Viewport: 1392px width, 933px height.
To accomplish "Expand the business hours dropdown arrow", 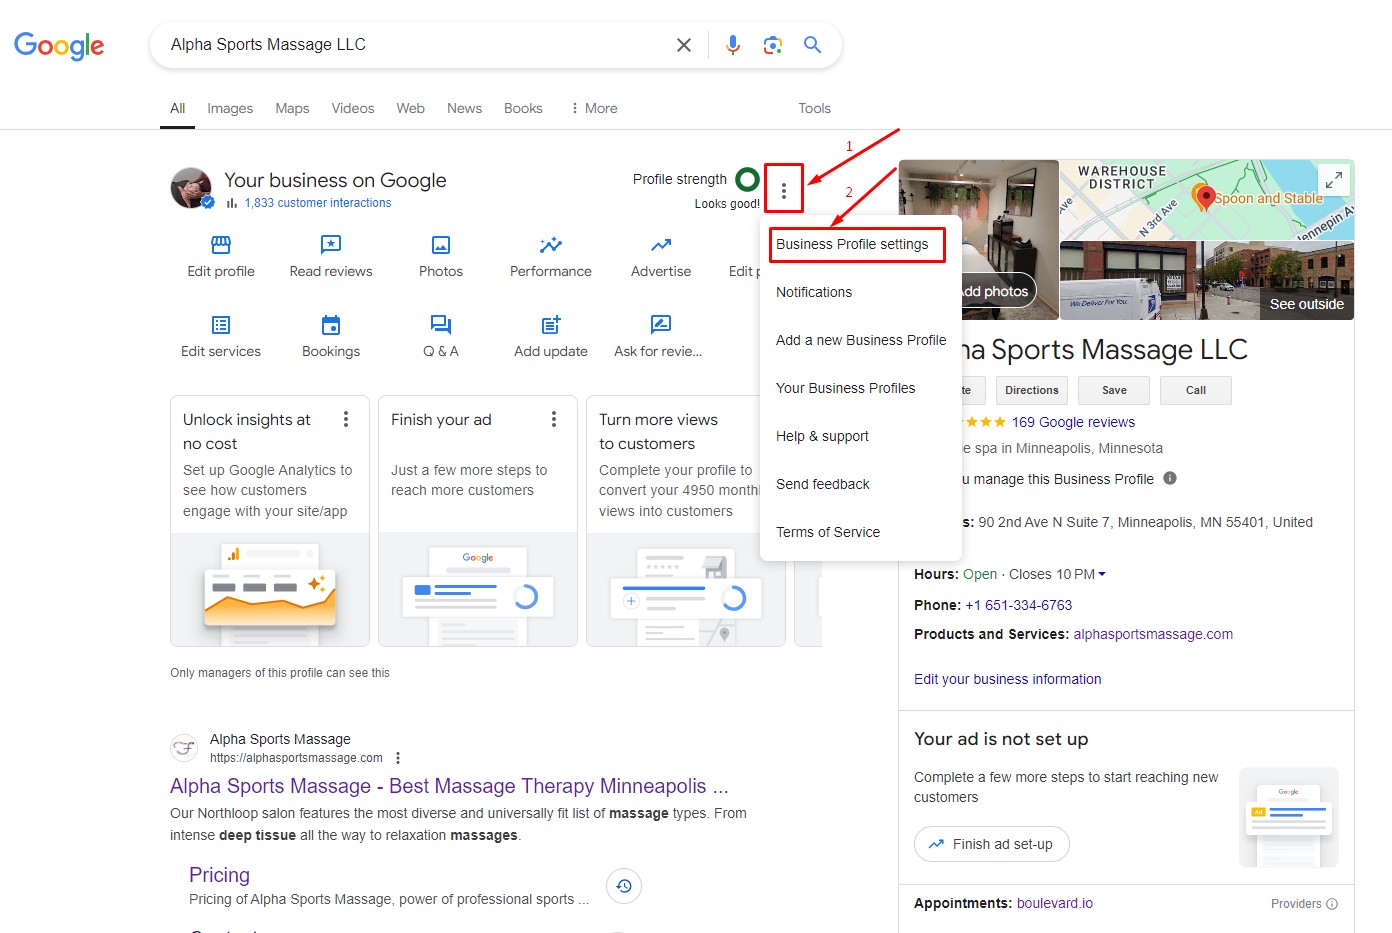I will [1102, 575].
